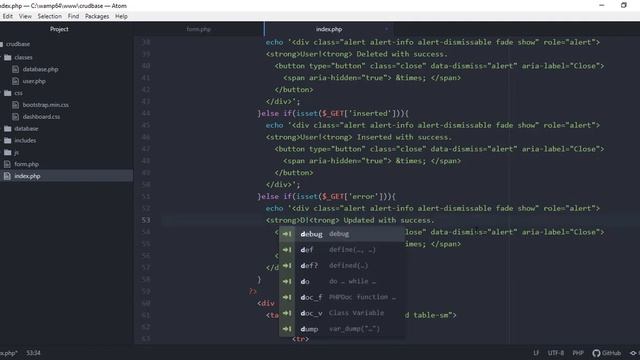Change the PHP grammar selector
This screenshot has width=640, height=360.
[578, 353]
